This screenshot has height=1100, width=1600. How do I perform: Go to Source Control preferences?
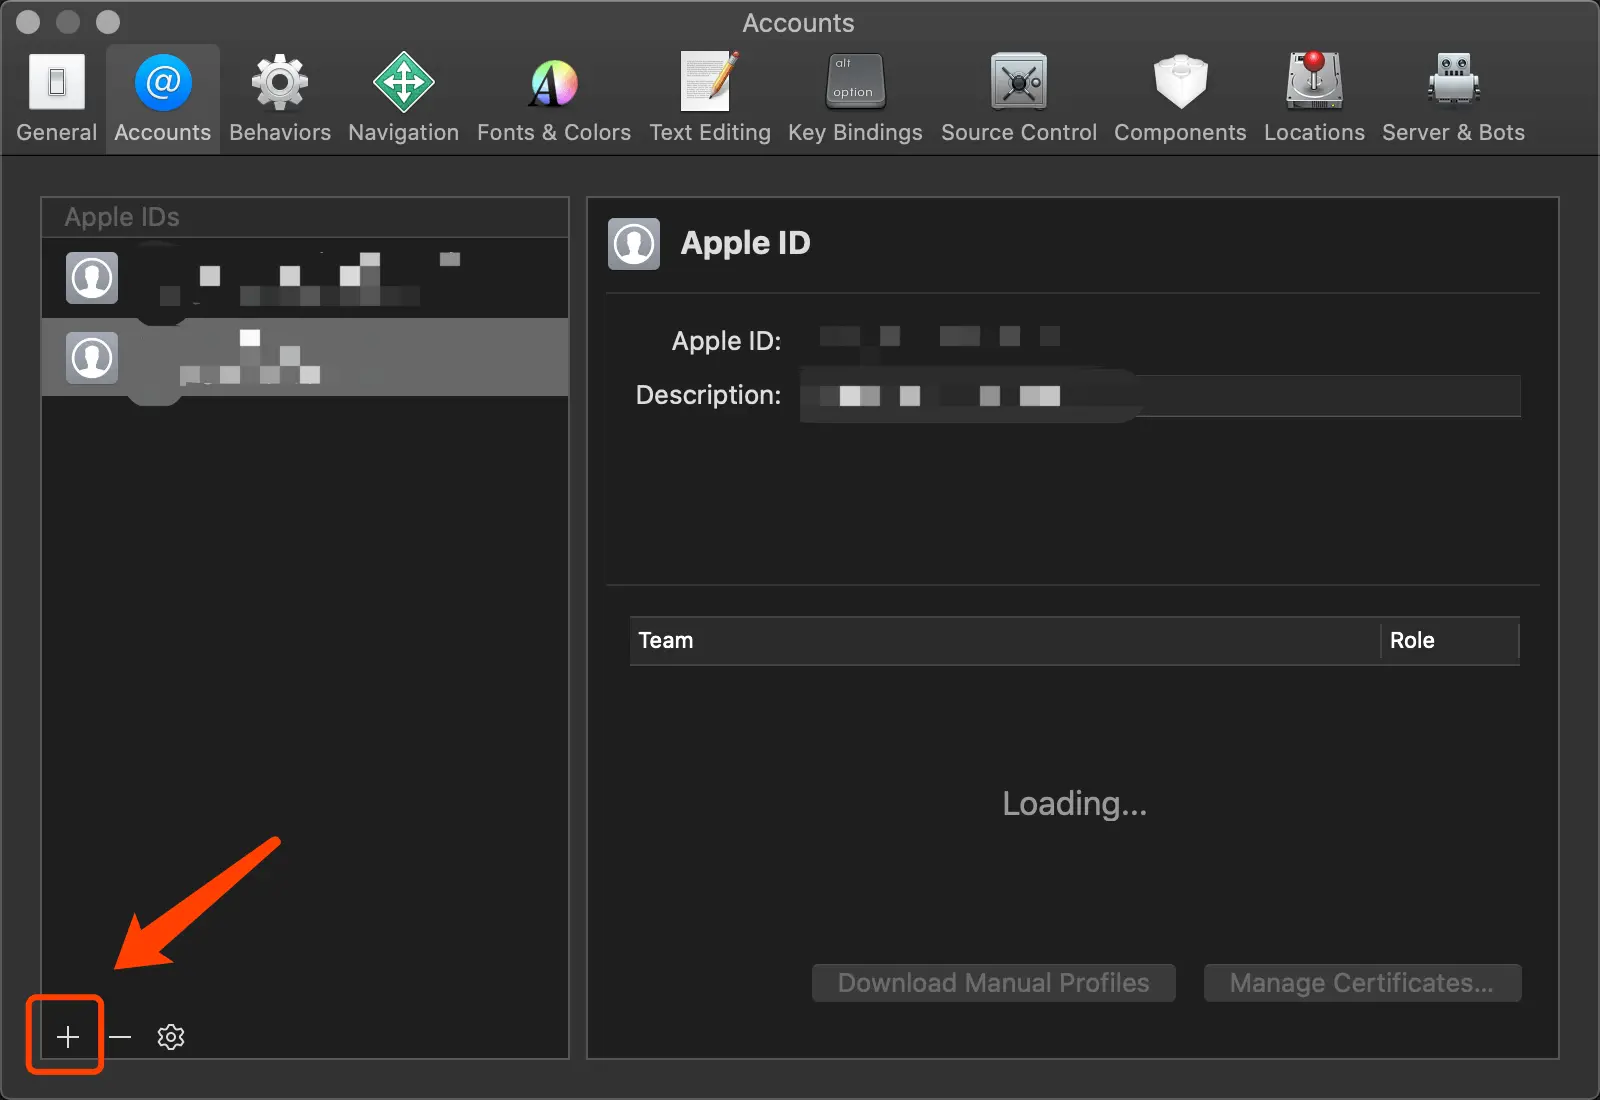tap(1019, 98)
